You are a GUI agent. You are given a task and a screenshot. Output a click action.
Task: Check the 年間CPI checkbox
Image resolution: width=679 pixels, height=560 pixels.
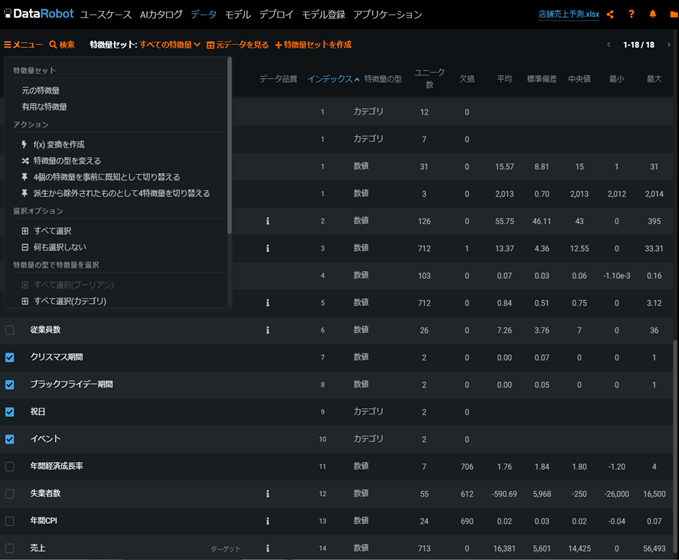pyautogui.click(x=10, y=521)
